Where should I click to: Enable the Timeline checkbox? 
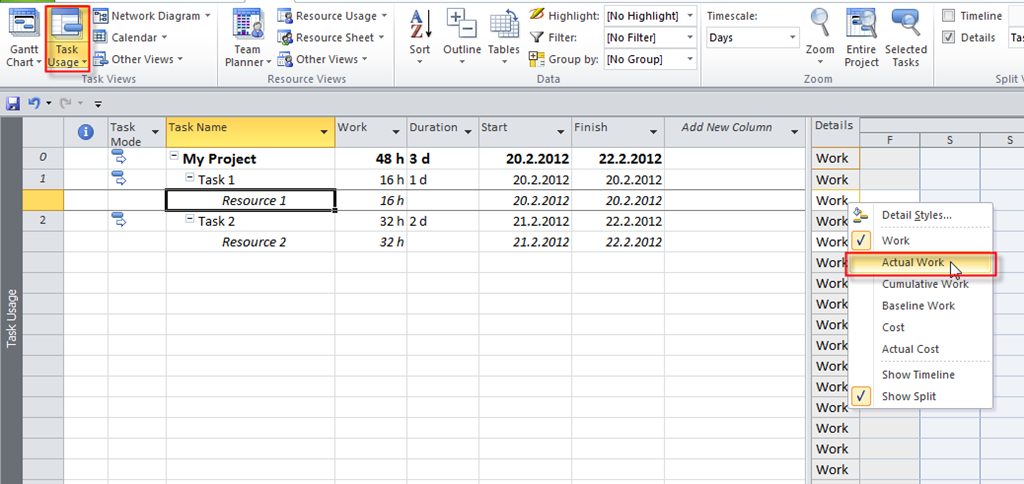click(948, 16)
